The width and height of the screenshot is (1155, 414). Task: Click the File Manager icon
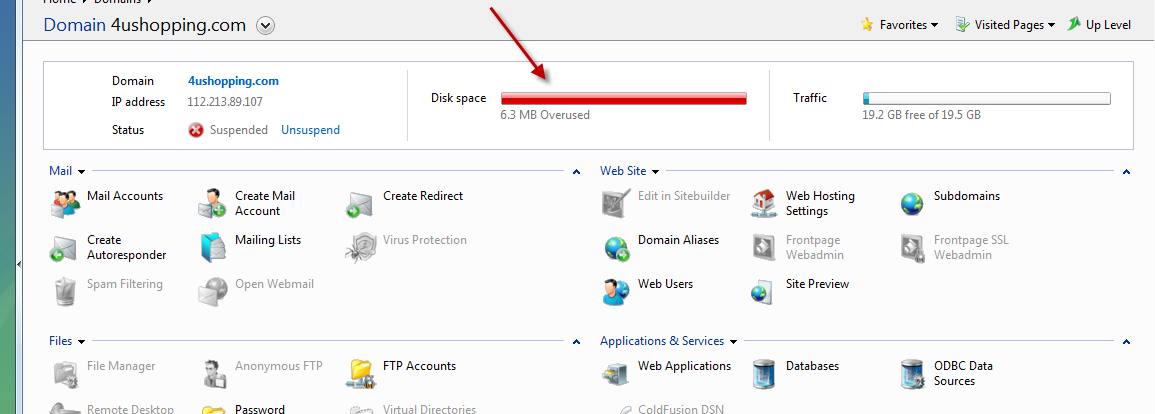(66, 374)
